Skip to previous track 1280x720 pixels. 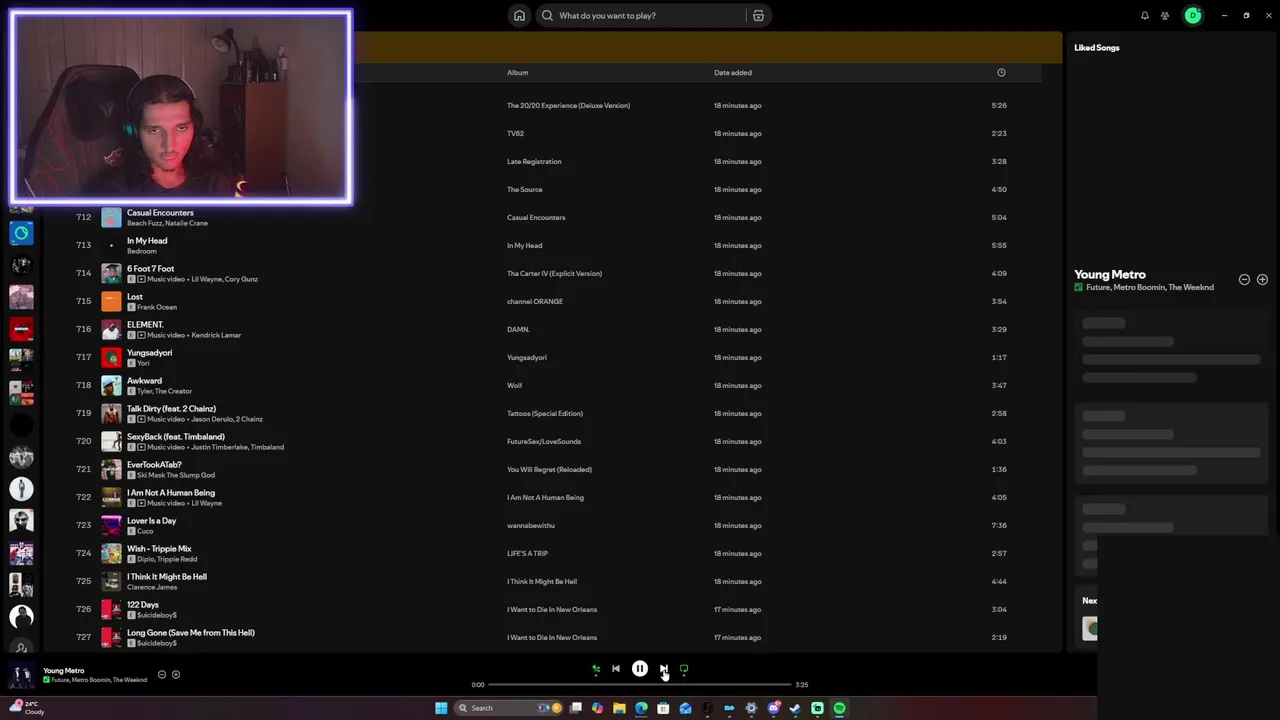point(616,669)
